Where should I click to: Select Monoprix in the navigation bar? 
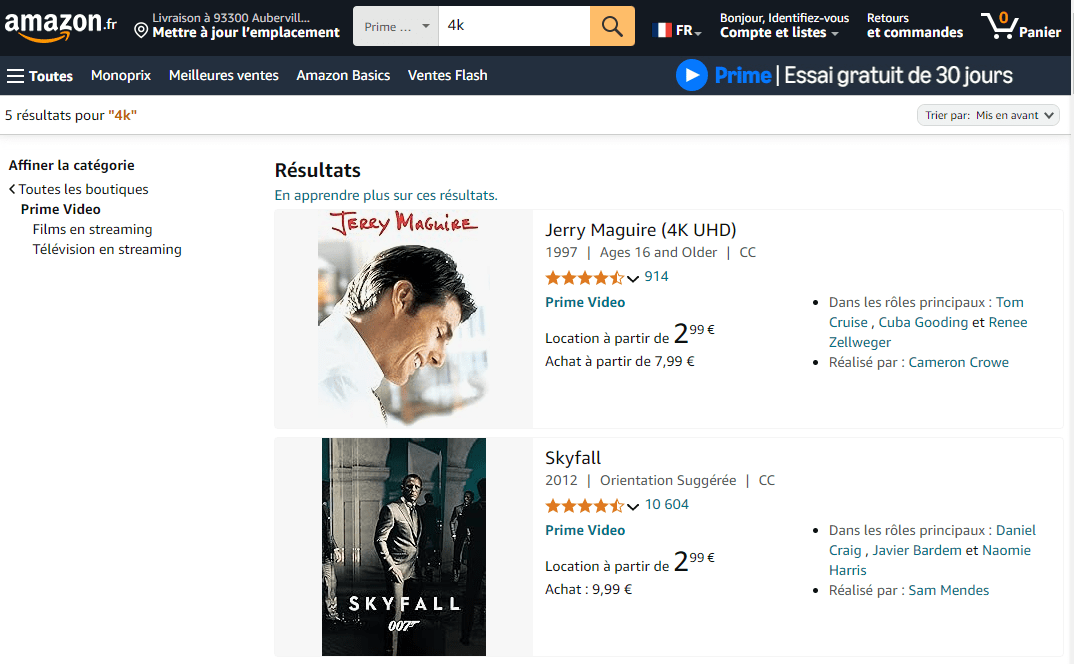click(x=120, y=75)
